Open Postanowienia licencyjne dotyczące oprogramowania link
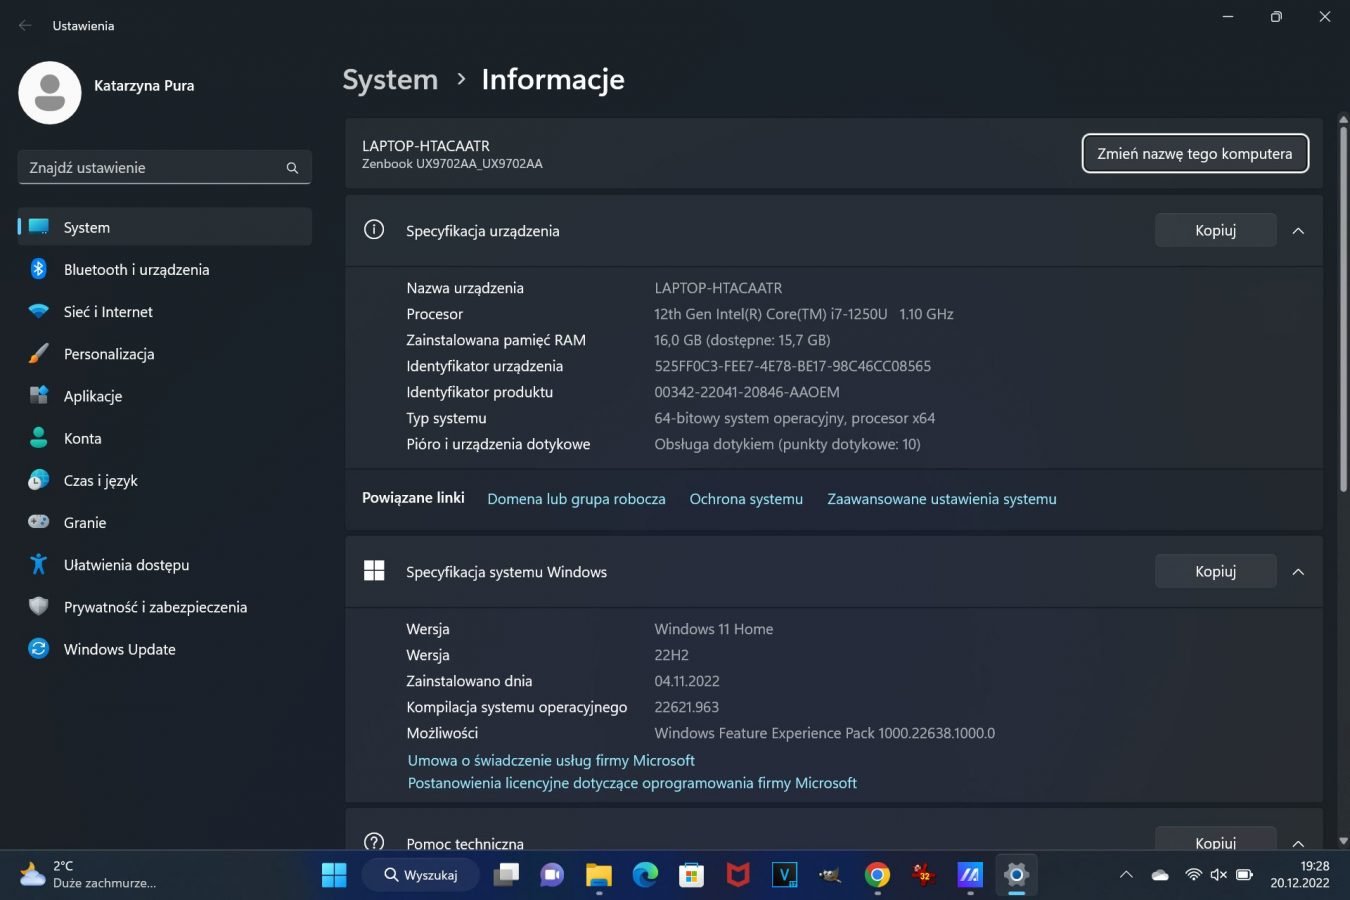The image size is (1350, 900). [632, 783]
